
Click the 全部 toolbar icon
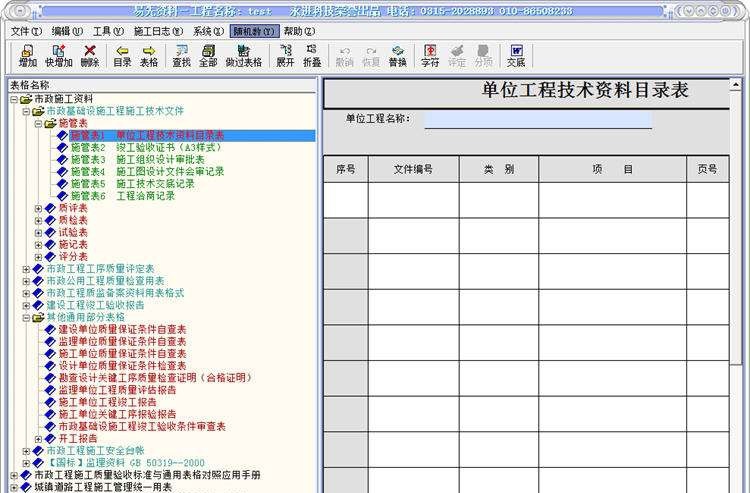[208, 55]
